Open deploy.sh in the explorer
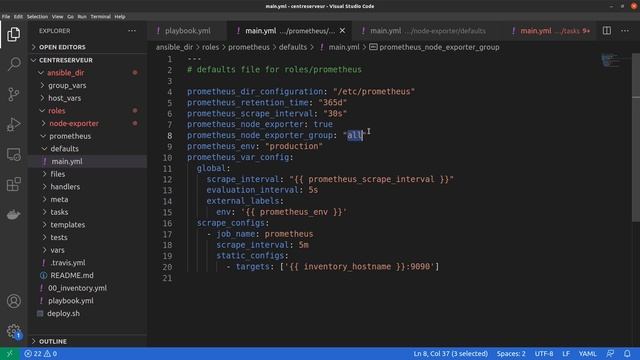The image size is (640, 360). (63, 313)
